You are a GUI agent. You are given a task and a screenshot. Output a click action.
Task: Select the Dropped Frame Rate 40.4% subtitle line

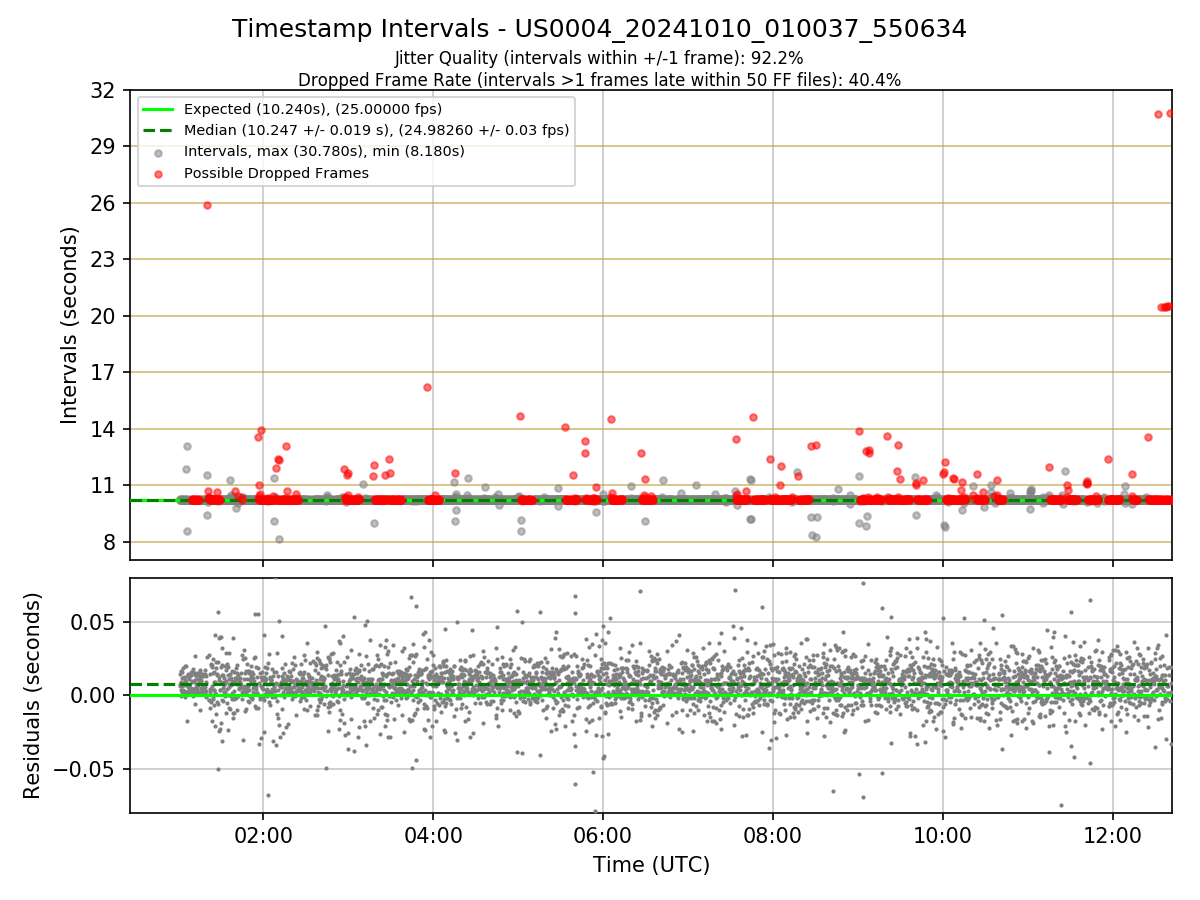[x=599, y=80]
